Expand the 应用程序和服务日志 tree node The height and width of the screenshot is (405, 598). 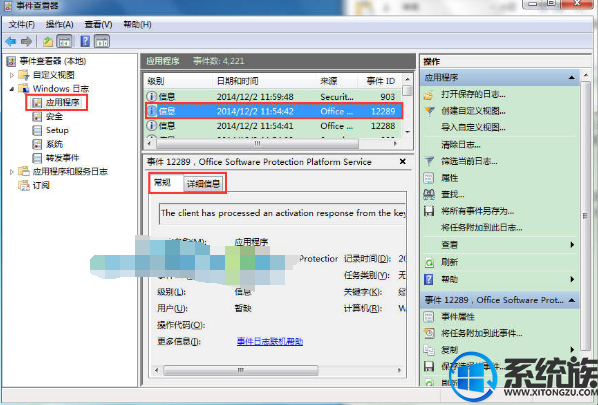click(x=12, y=172)
